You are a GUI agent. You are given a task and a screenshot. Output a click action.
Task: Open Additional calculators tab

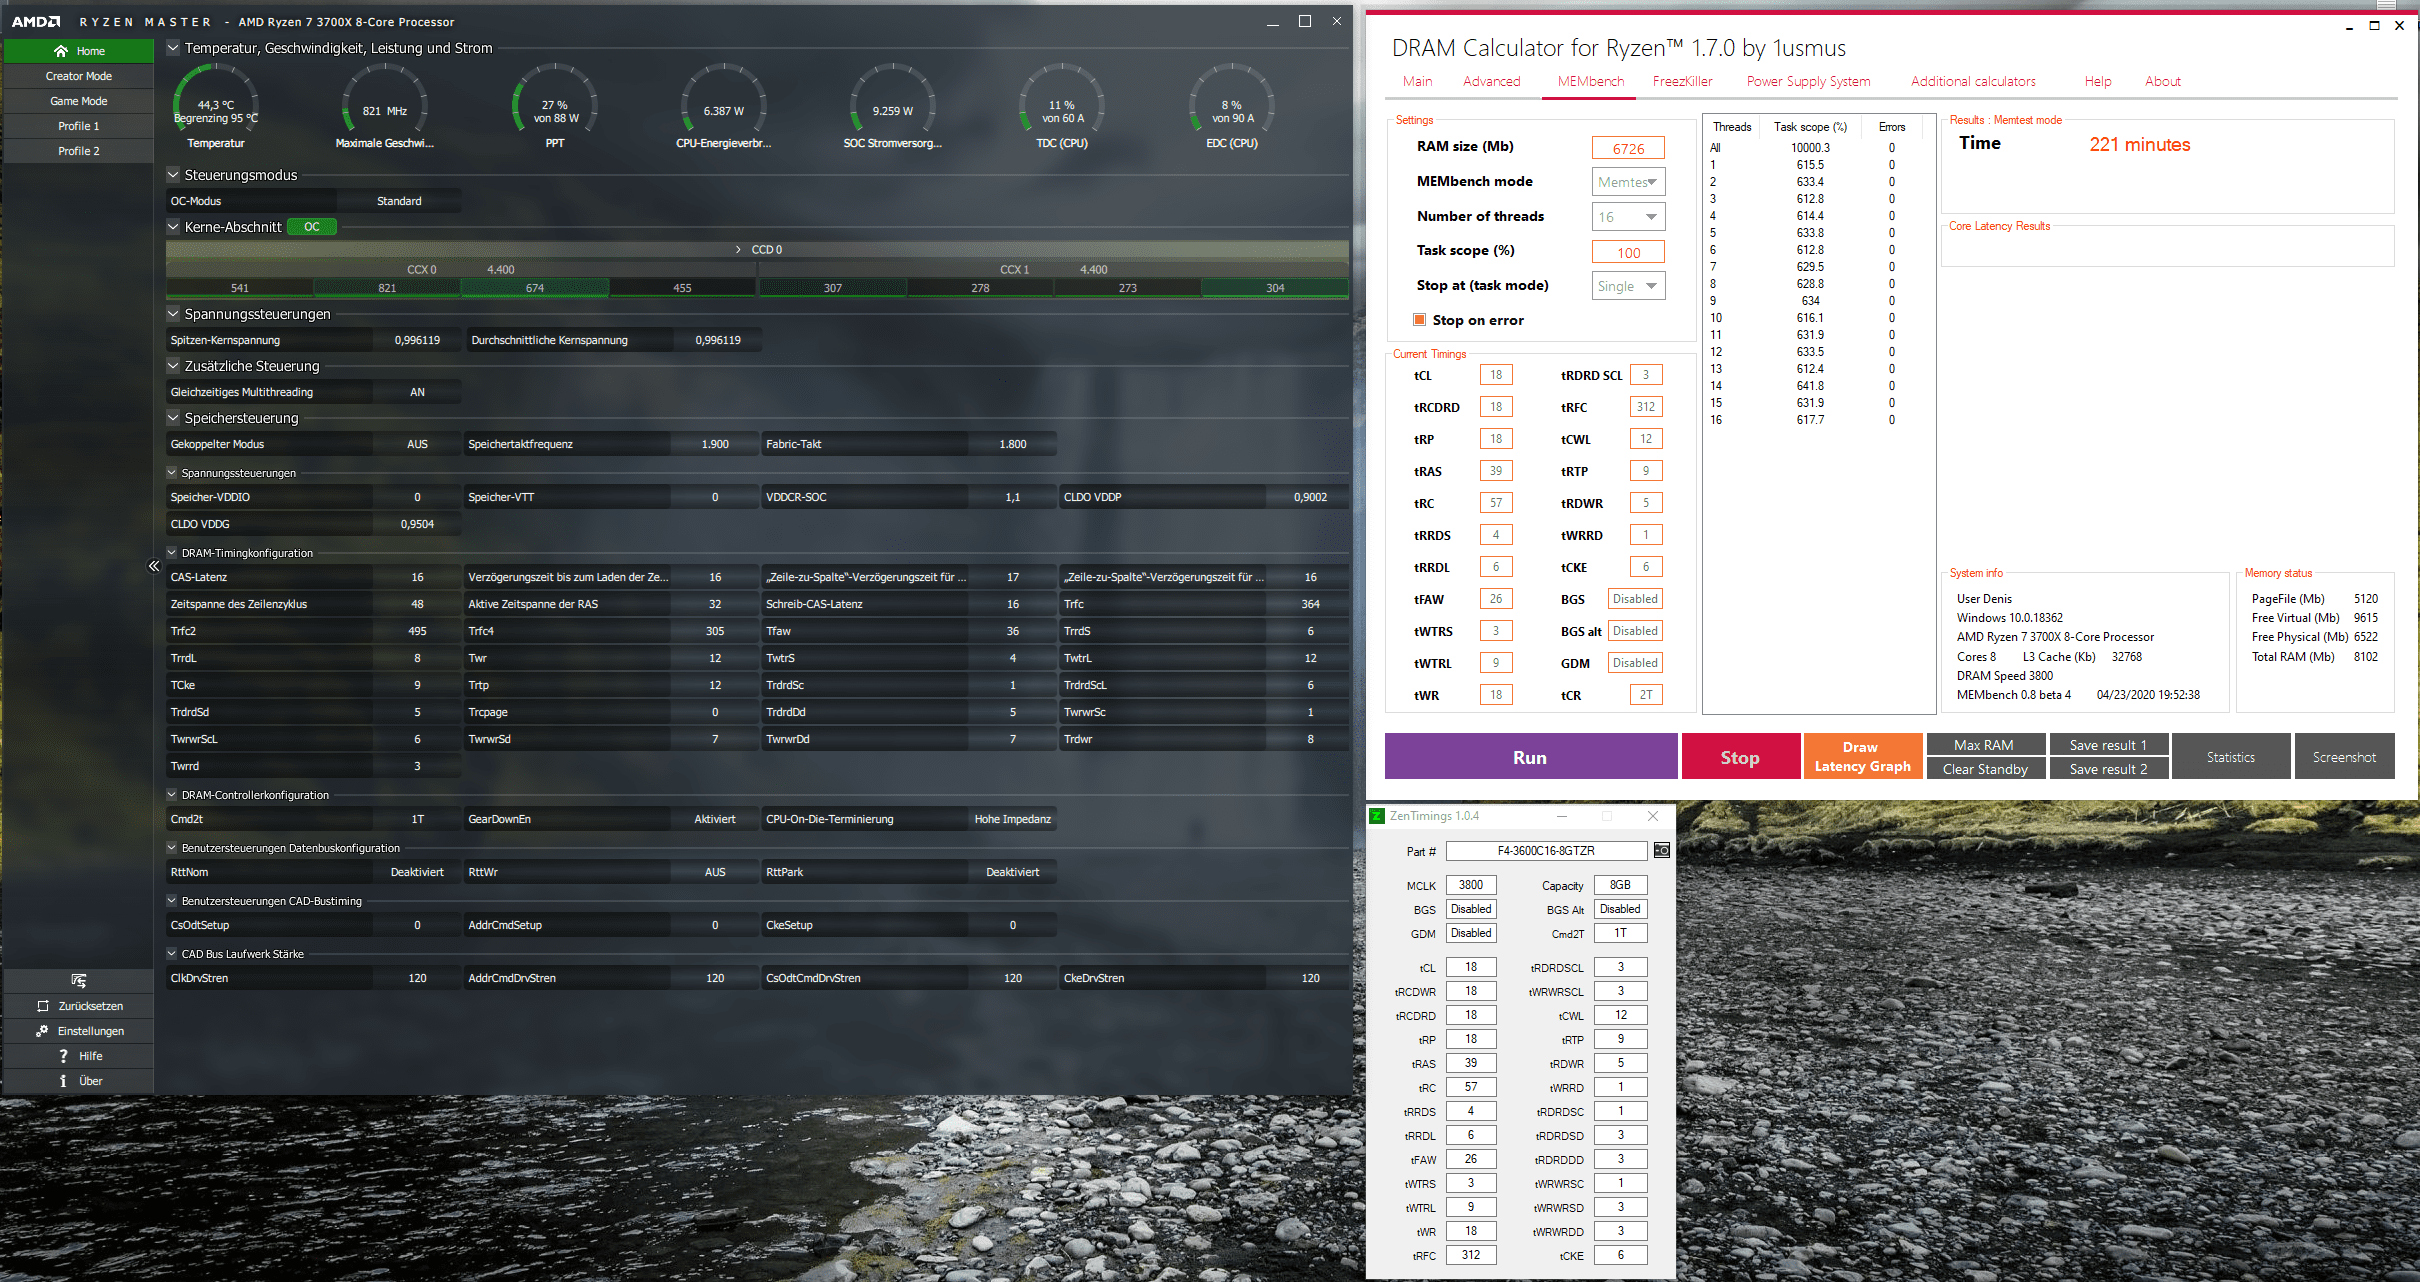click(x=1973, y=82)
